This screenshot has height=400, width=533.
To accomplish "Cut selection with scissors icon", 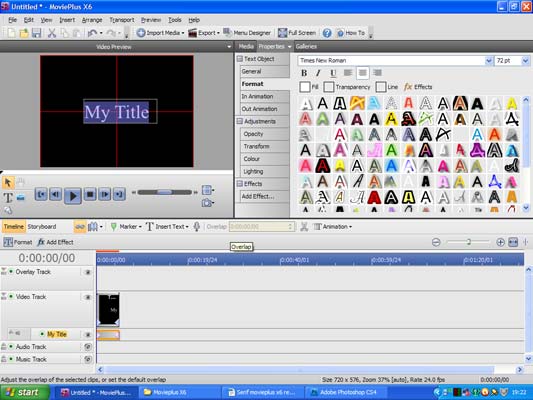I will [52, 33].
